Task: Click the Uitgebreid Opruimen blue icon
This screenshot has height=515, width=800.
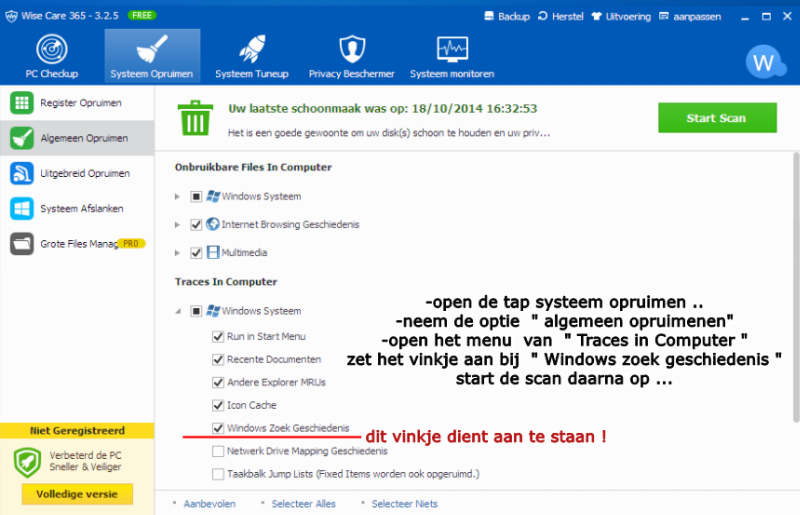Action: click(x=21, y=173)
